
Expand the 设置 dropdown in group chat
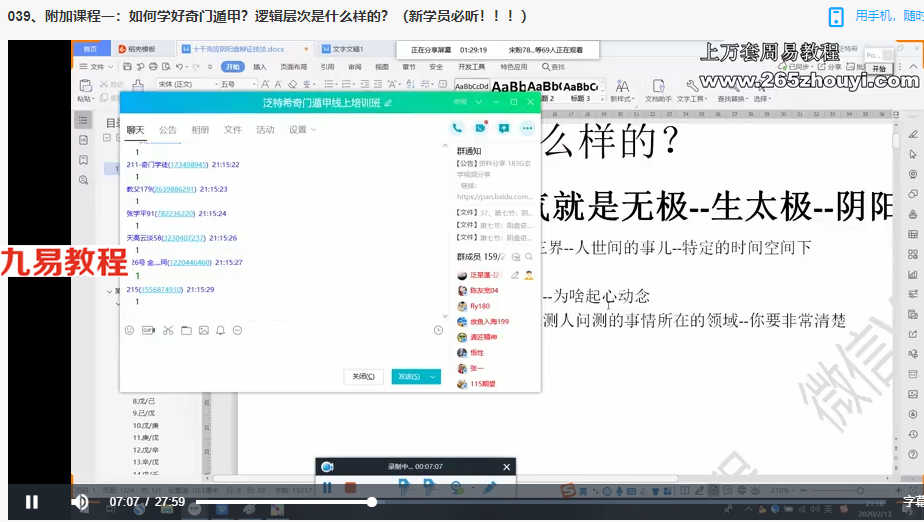[x=302, y=130]
